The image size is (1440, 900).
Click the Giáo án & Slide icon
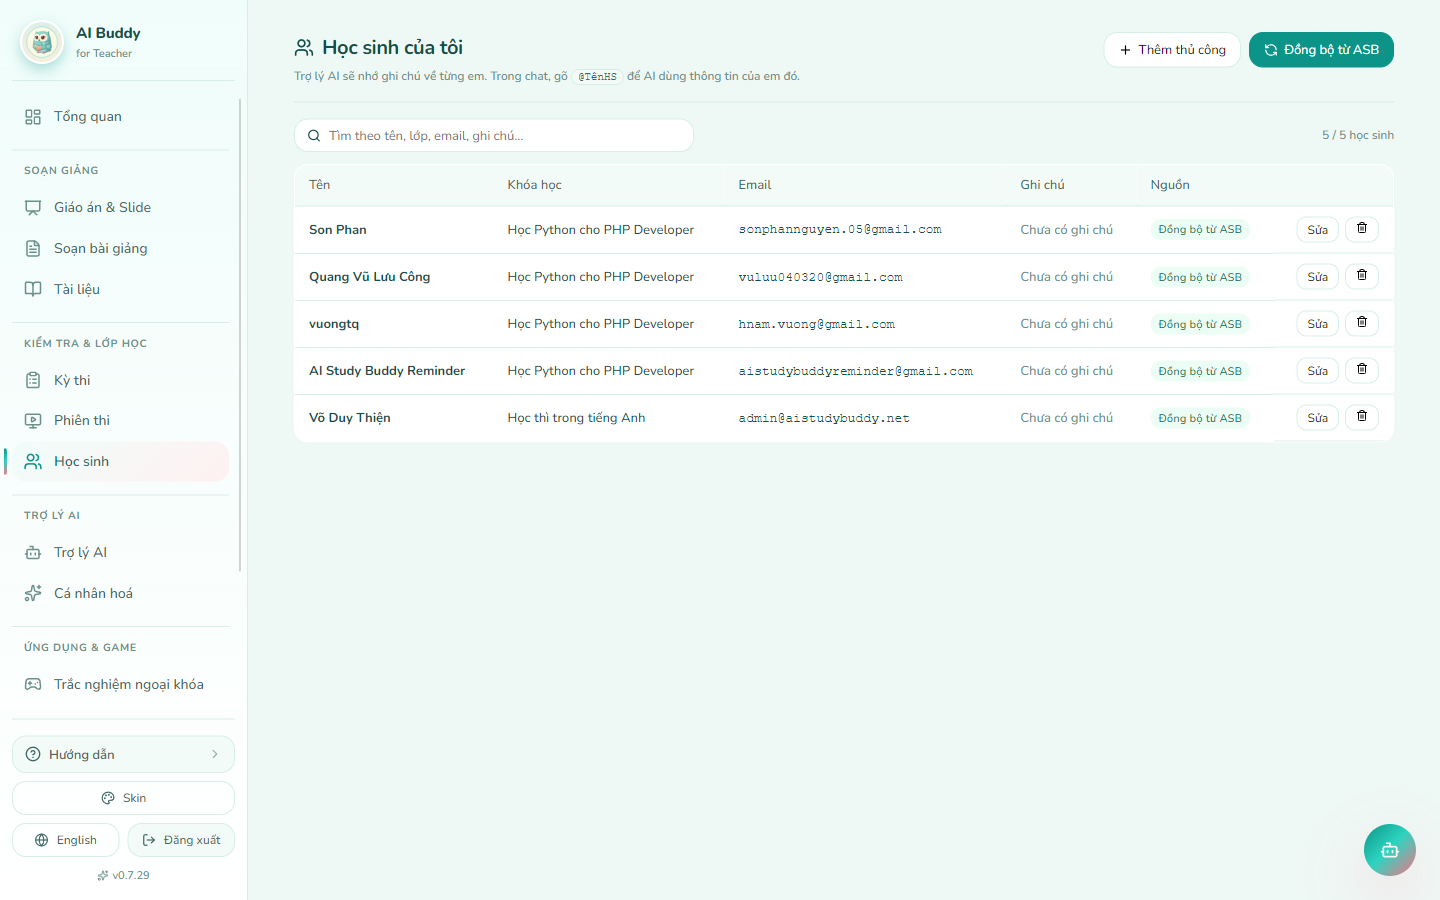(x=33, y=208)
